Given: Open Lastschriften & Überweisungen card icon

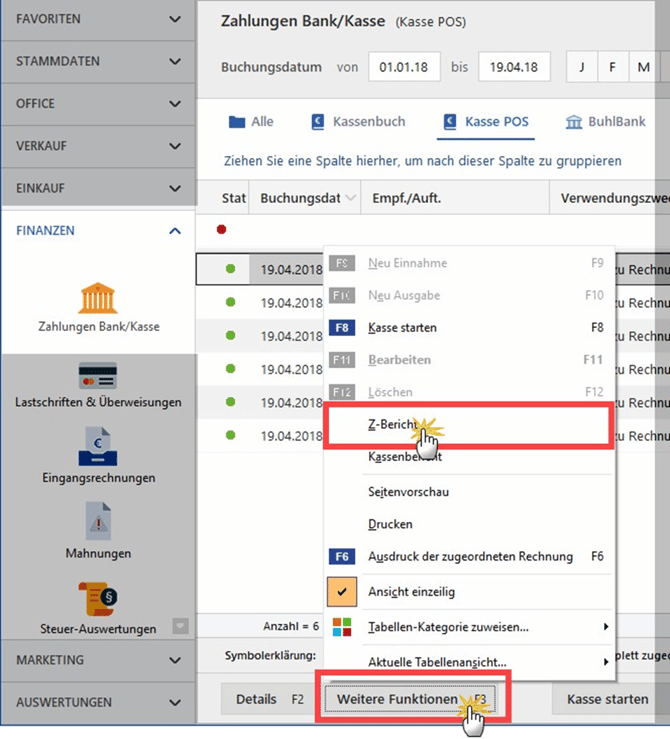Looking at the screenshot, I should 98,375.
